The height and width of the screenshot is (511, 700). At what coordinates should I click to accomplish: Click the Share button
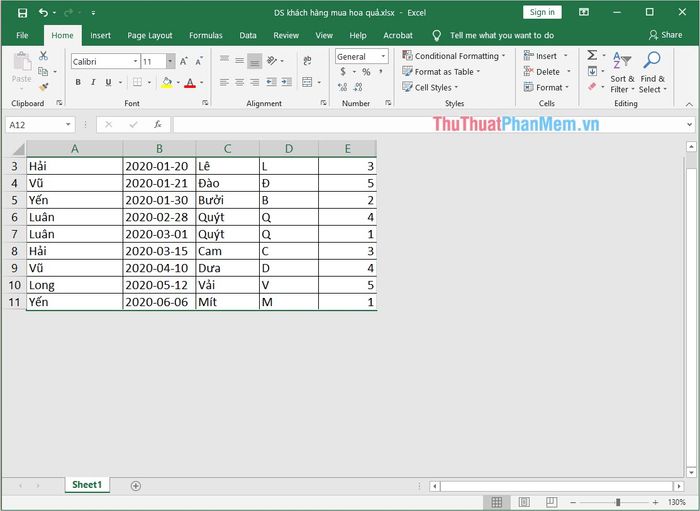[666, 35]
